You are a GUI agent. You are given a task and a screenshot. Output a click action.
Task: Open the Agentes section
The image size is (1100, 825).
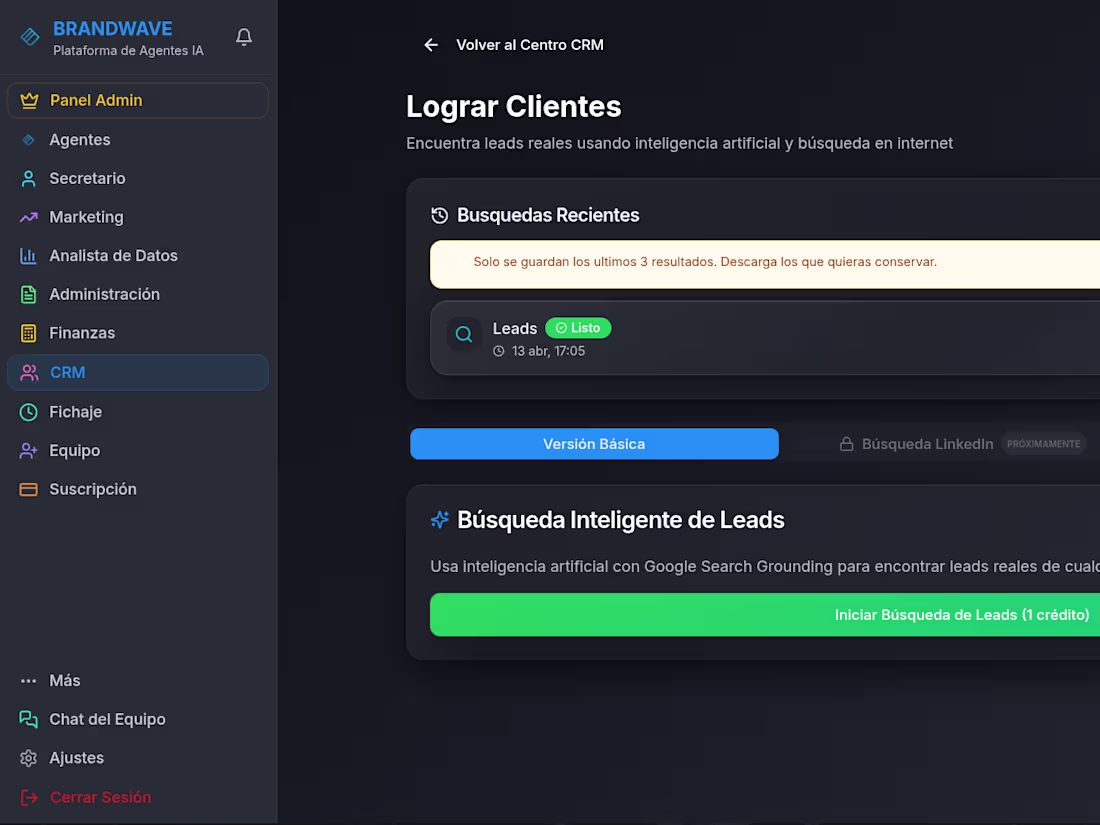point(138,140)
